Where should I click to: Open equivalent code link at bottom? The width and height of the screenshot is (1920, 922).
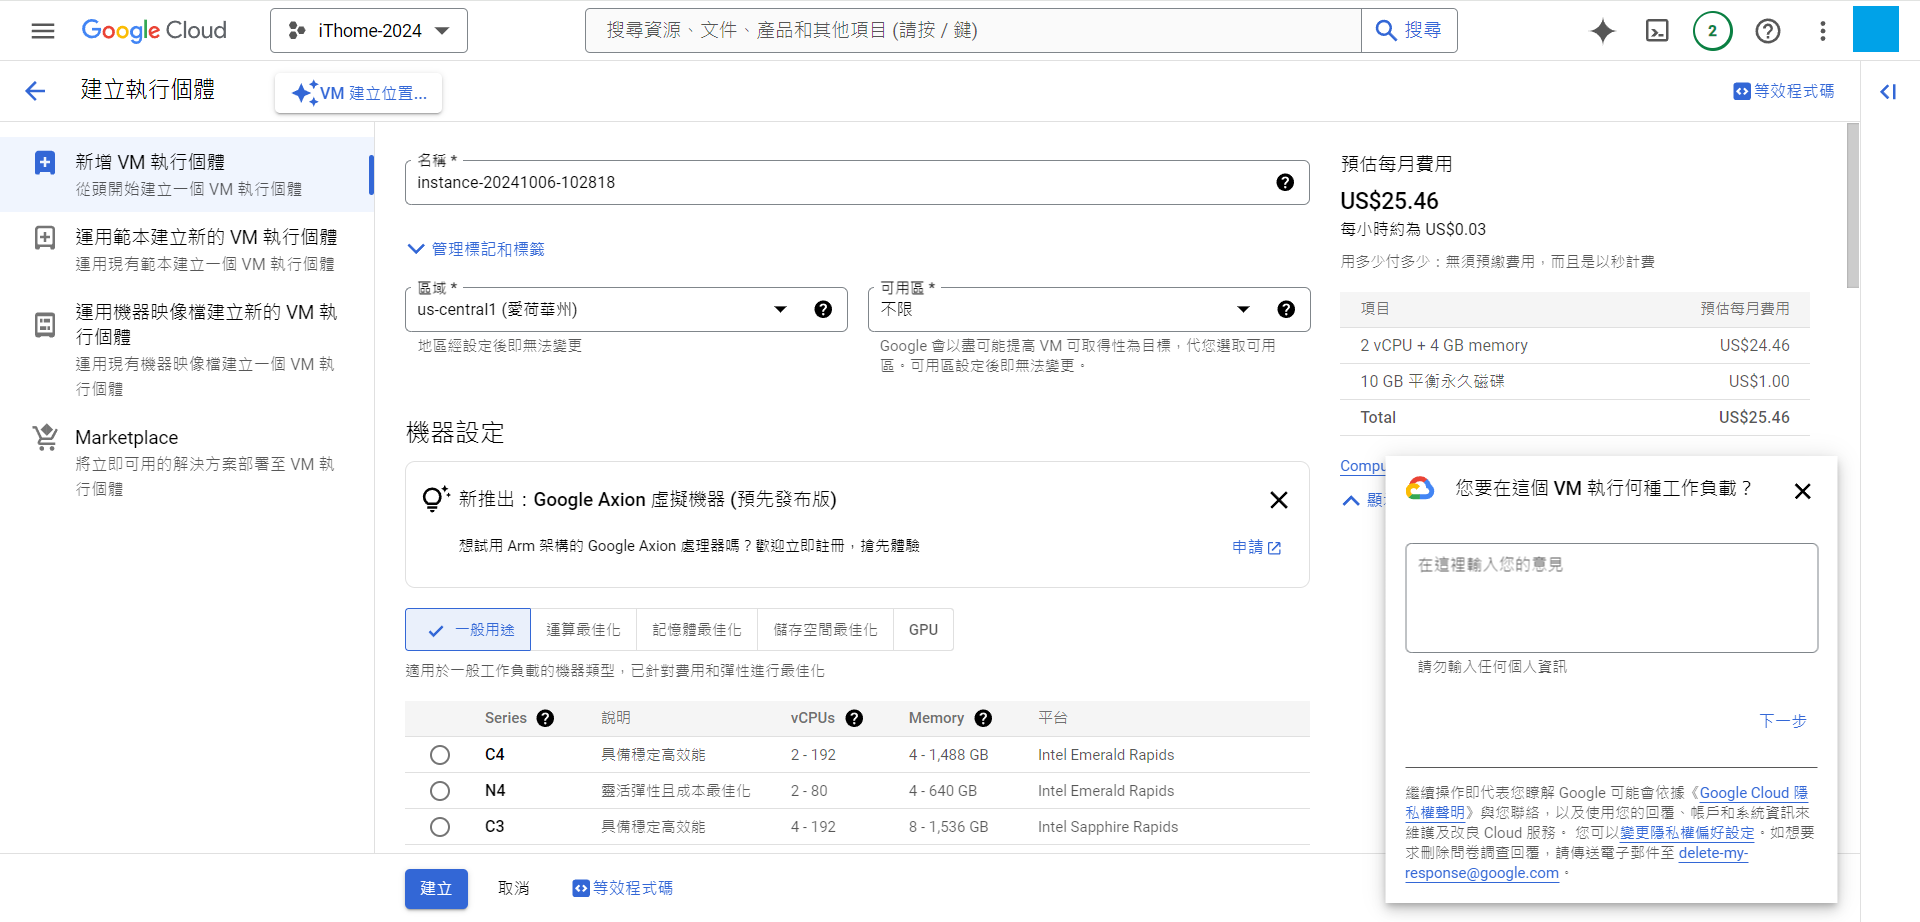coord(622,888)
